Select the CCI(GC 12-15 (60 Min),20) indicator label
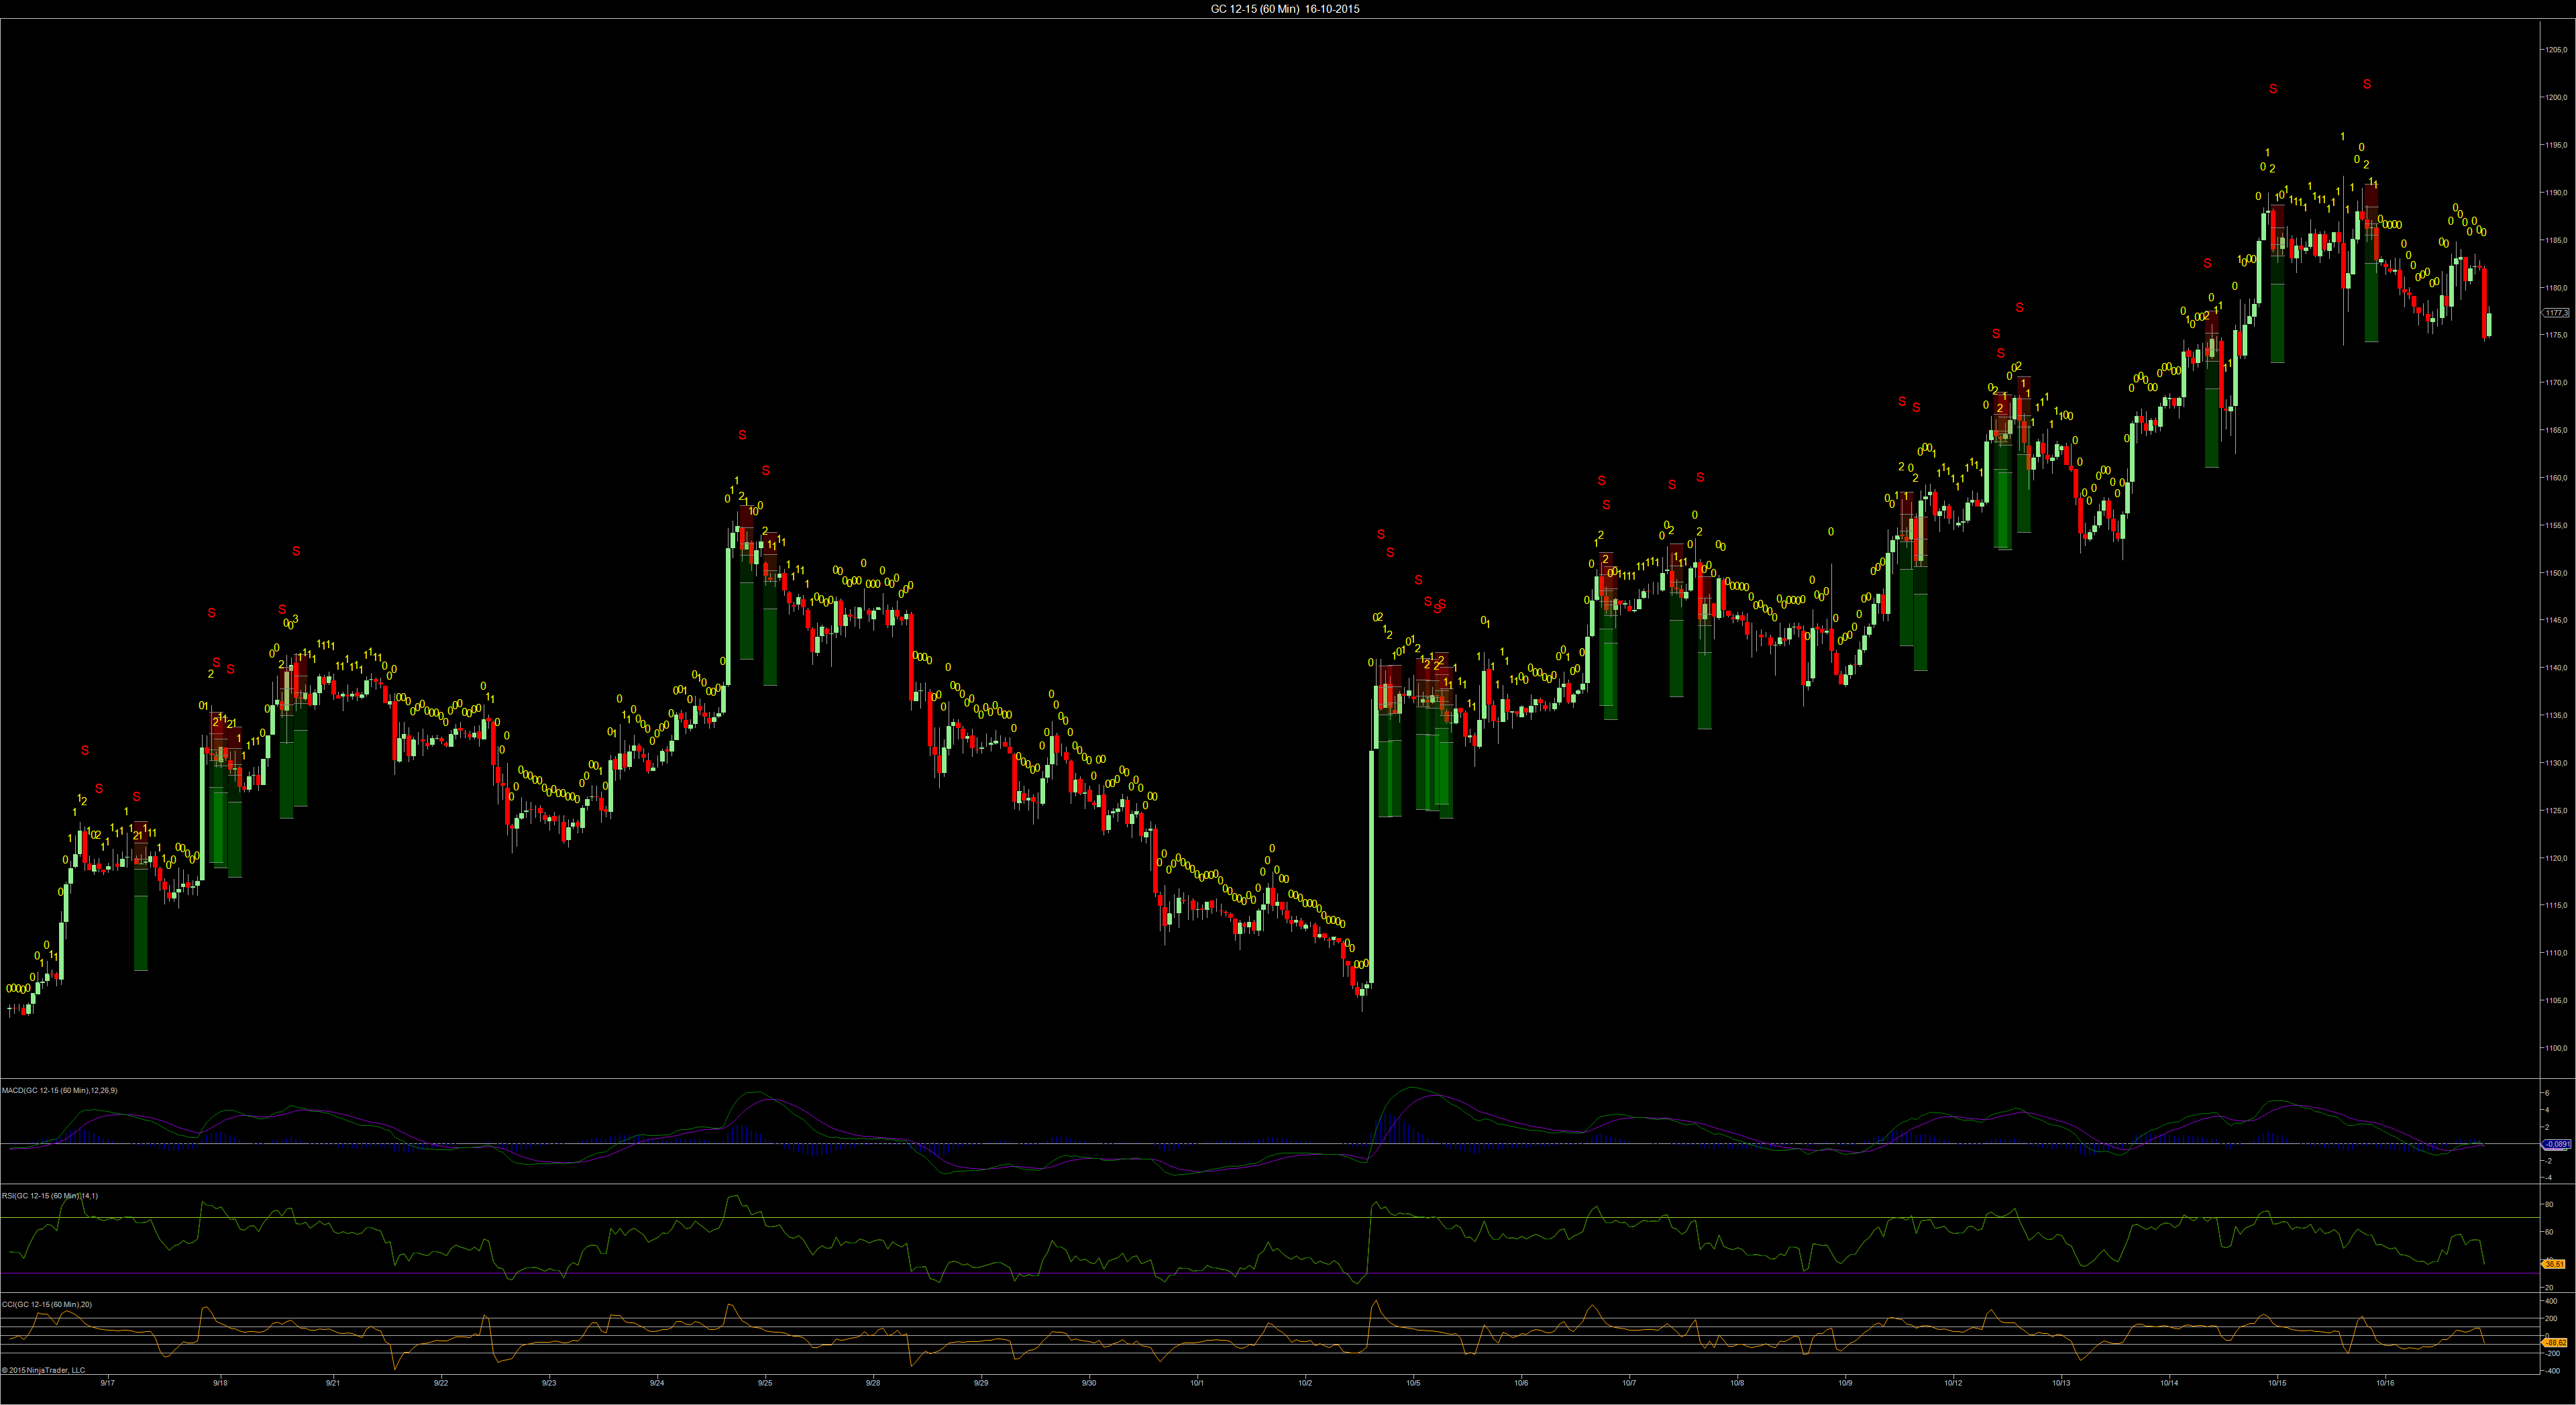The height and width of the screenshot is (1405, 2576). tap(47, 1304)
